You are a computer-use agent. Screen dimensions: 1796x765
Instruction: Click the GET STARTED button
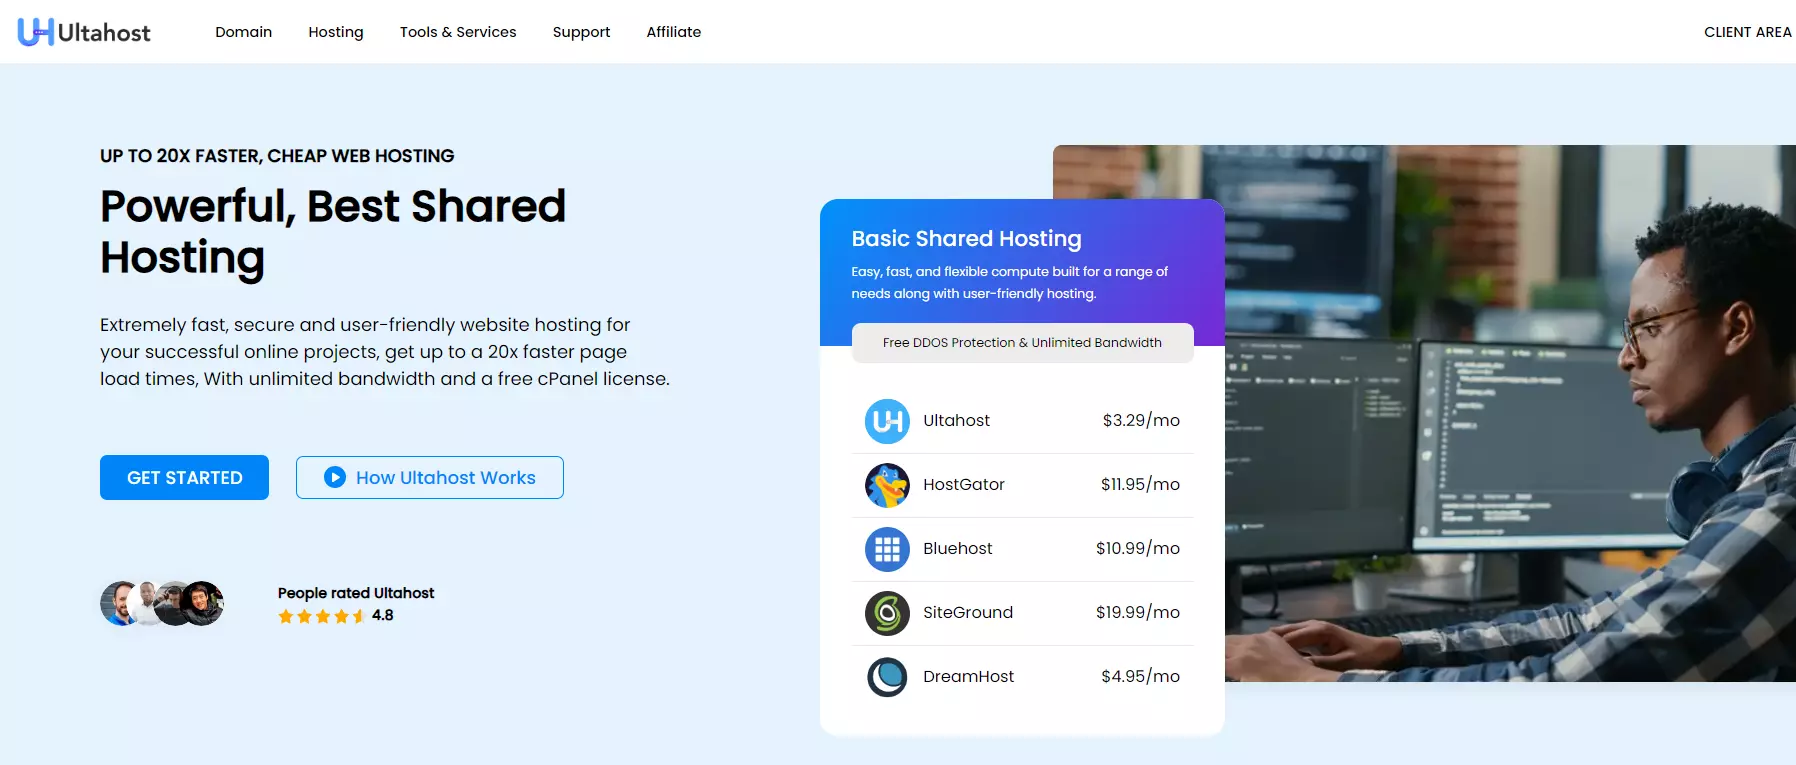coord(184,477)
